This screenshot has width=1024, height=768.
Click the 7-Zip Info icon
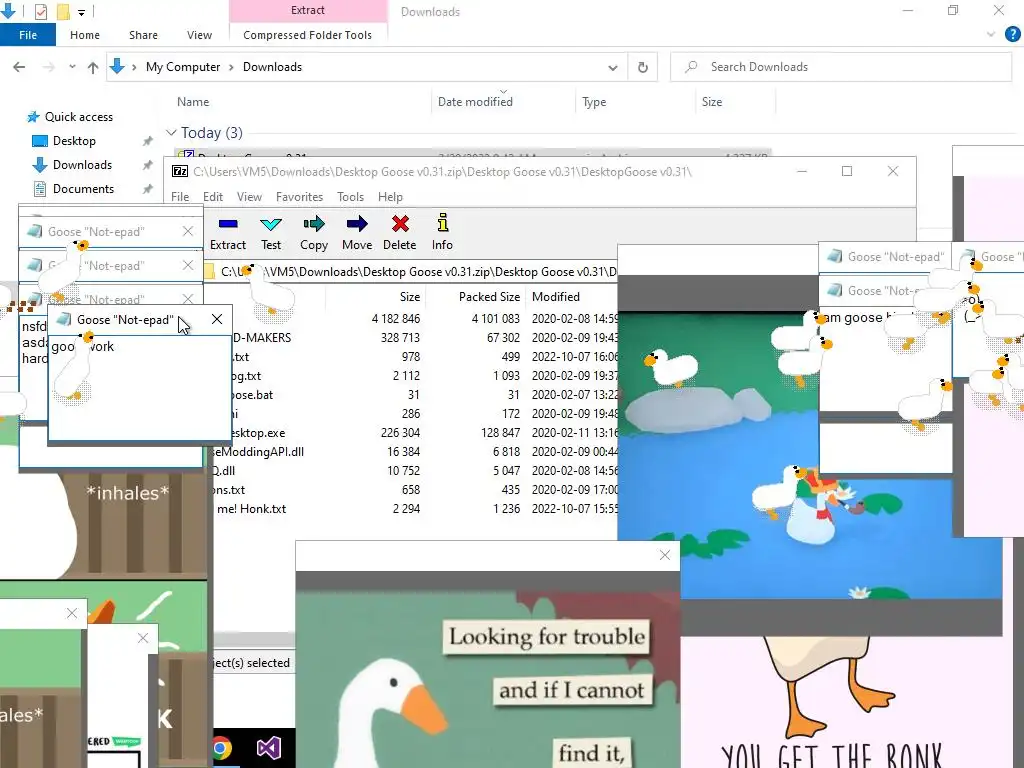click(442, 223)
